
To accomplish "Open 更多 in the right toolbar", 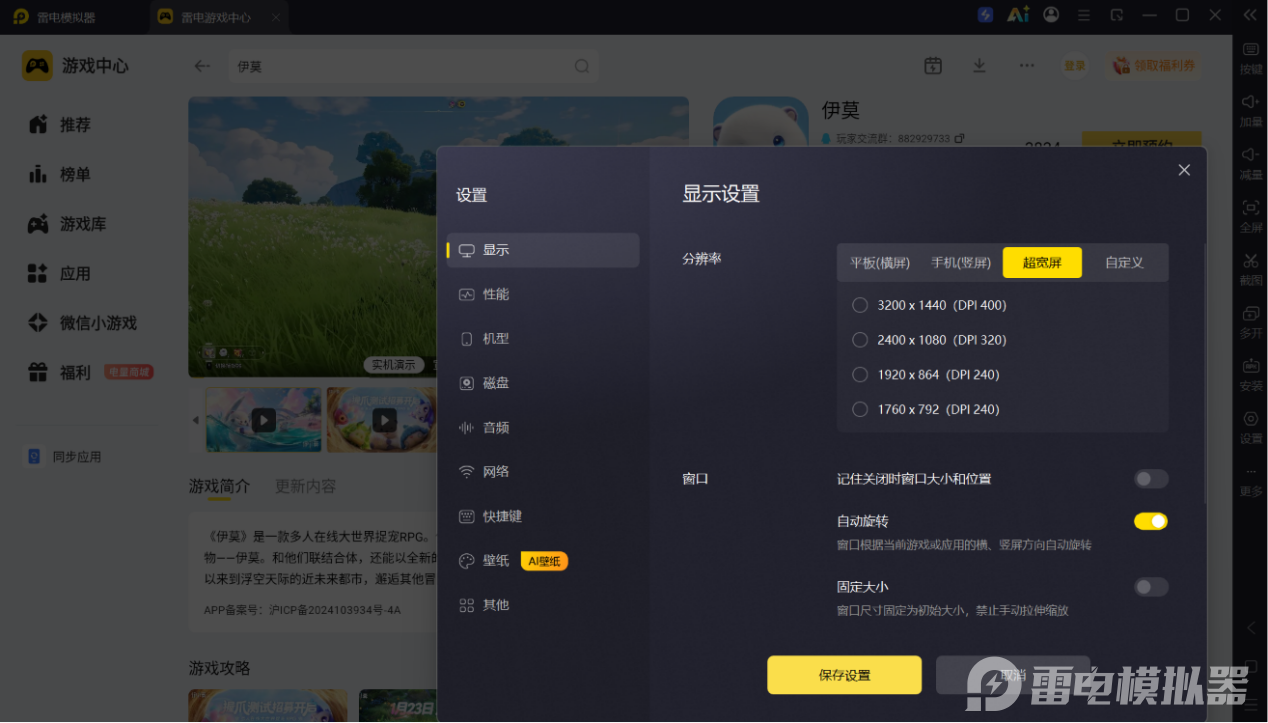I will [1250, 480].
